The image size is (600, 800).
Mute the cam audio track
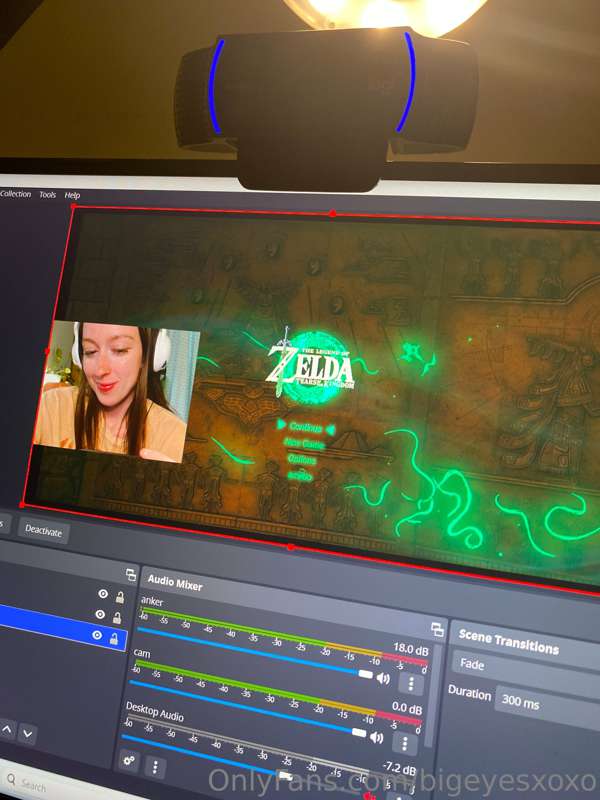point(377,737)
